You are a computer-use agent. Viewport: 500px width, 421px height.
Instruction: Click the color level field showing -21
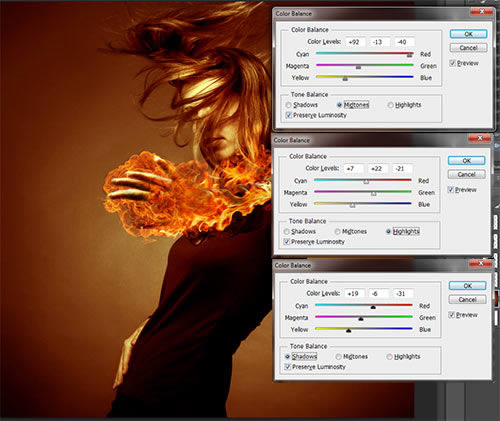point(403,169)
